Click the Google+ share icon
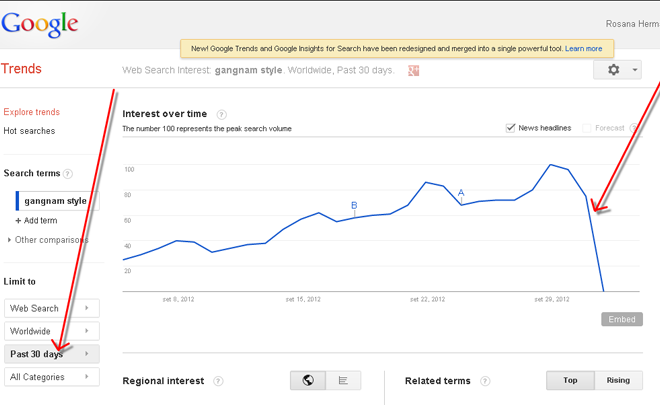The height and width of the screenshot is (405, 660). (414, 70)
